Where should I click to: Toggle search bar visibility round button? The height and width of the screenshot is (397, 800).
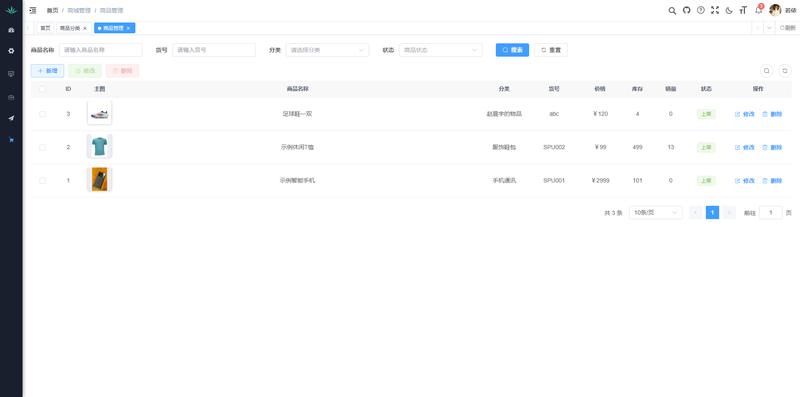(766, 71)
